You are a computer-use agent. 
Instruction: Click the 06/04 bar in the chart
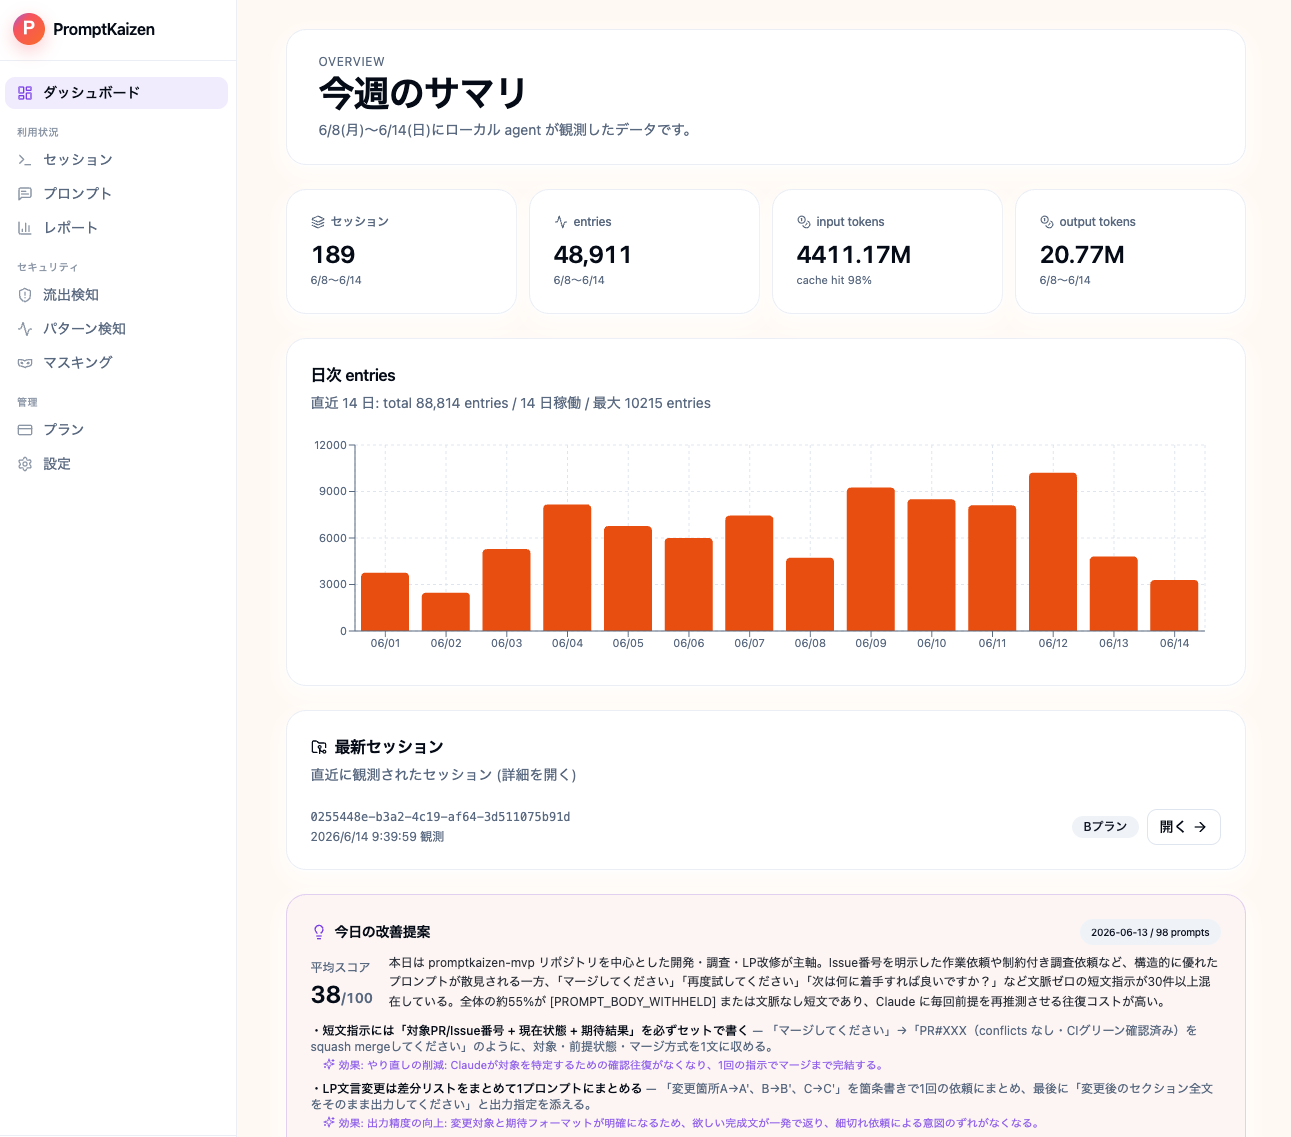pos(567,568)
